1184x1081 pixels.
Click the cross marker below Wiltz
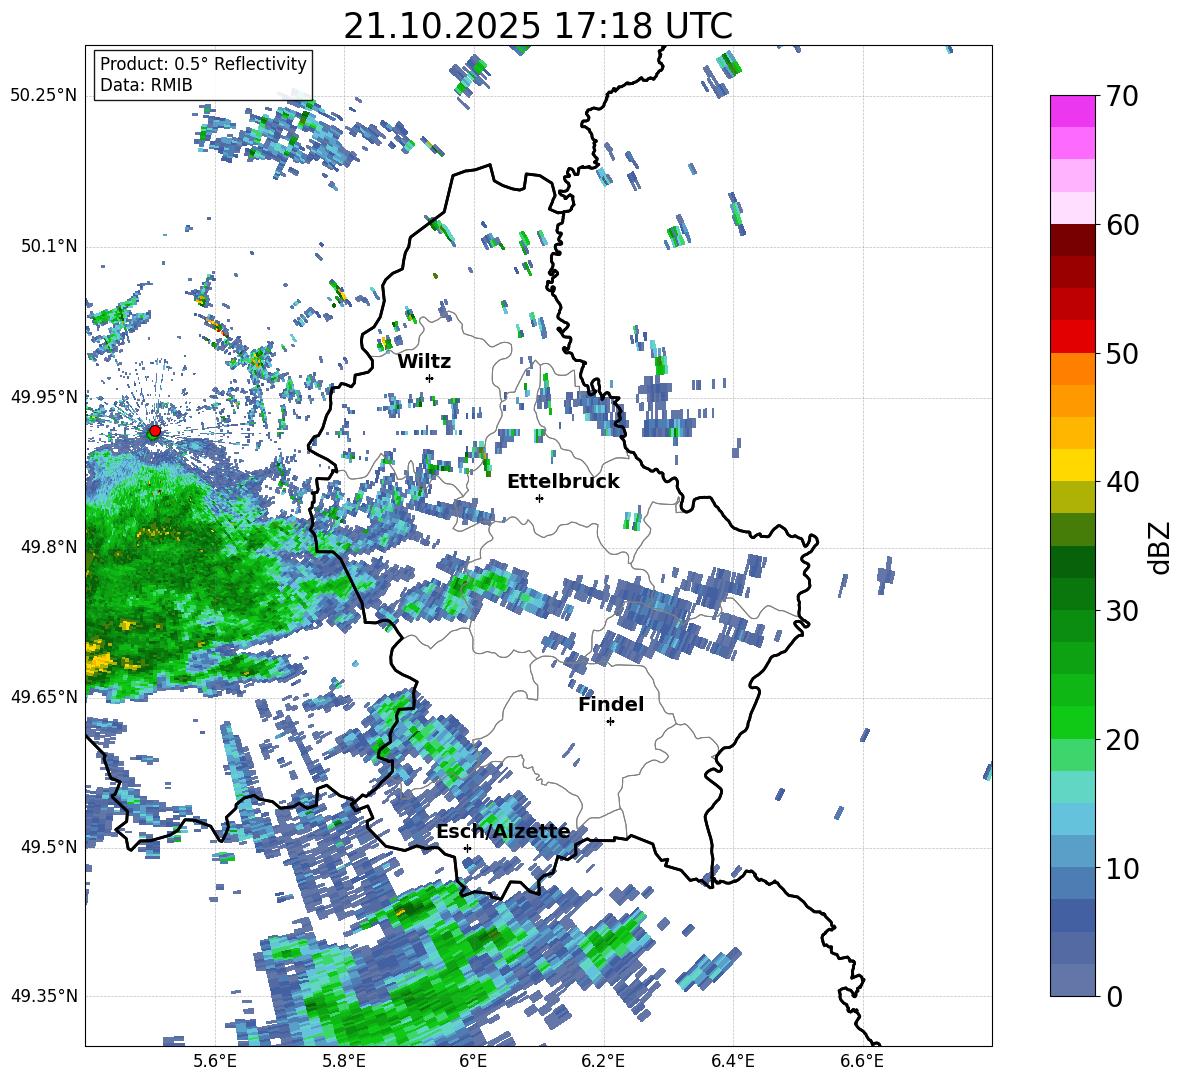click(430, 378)
